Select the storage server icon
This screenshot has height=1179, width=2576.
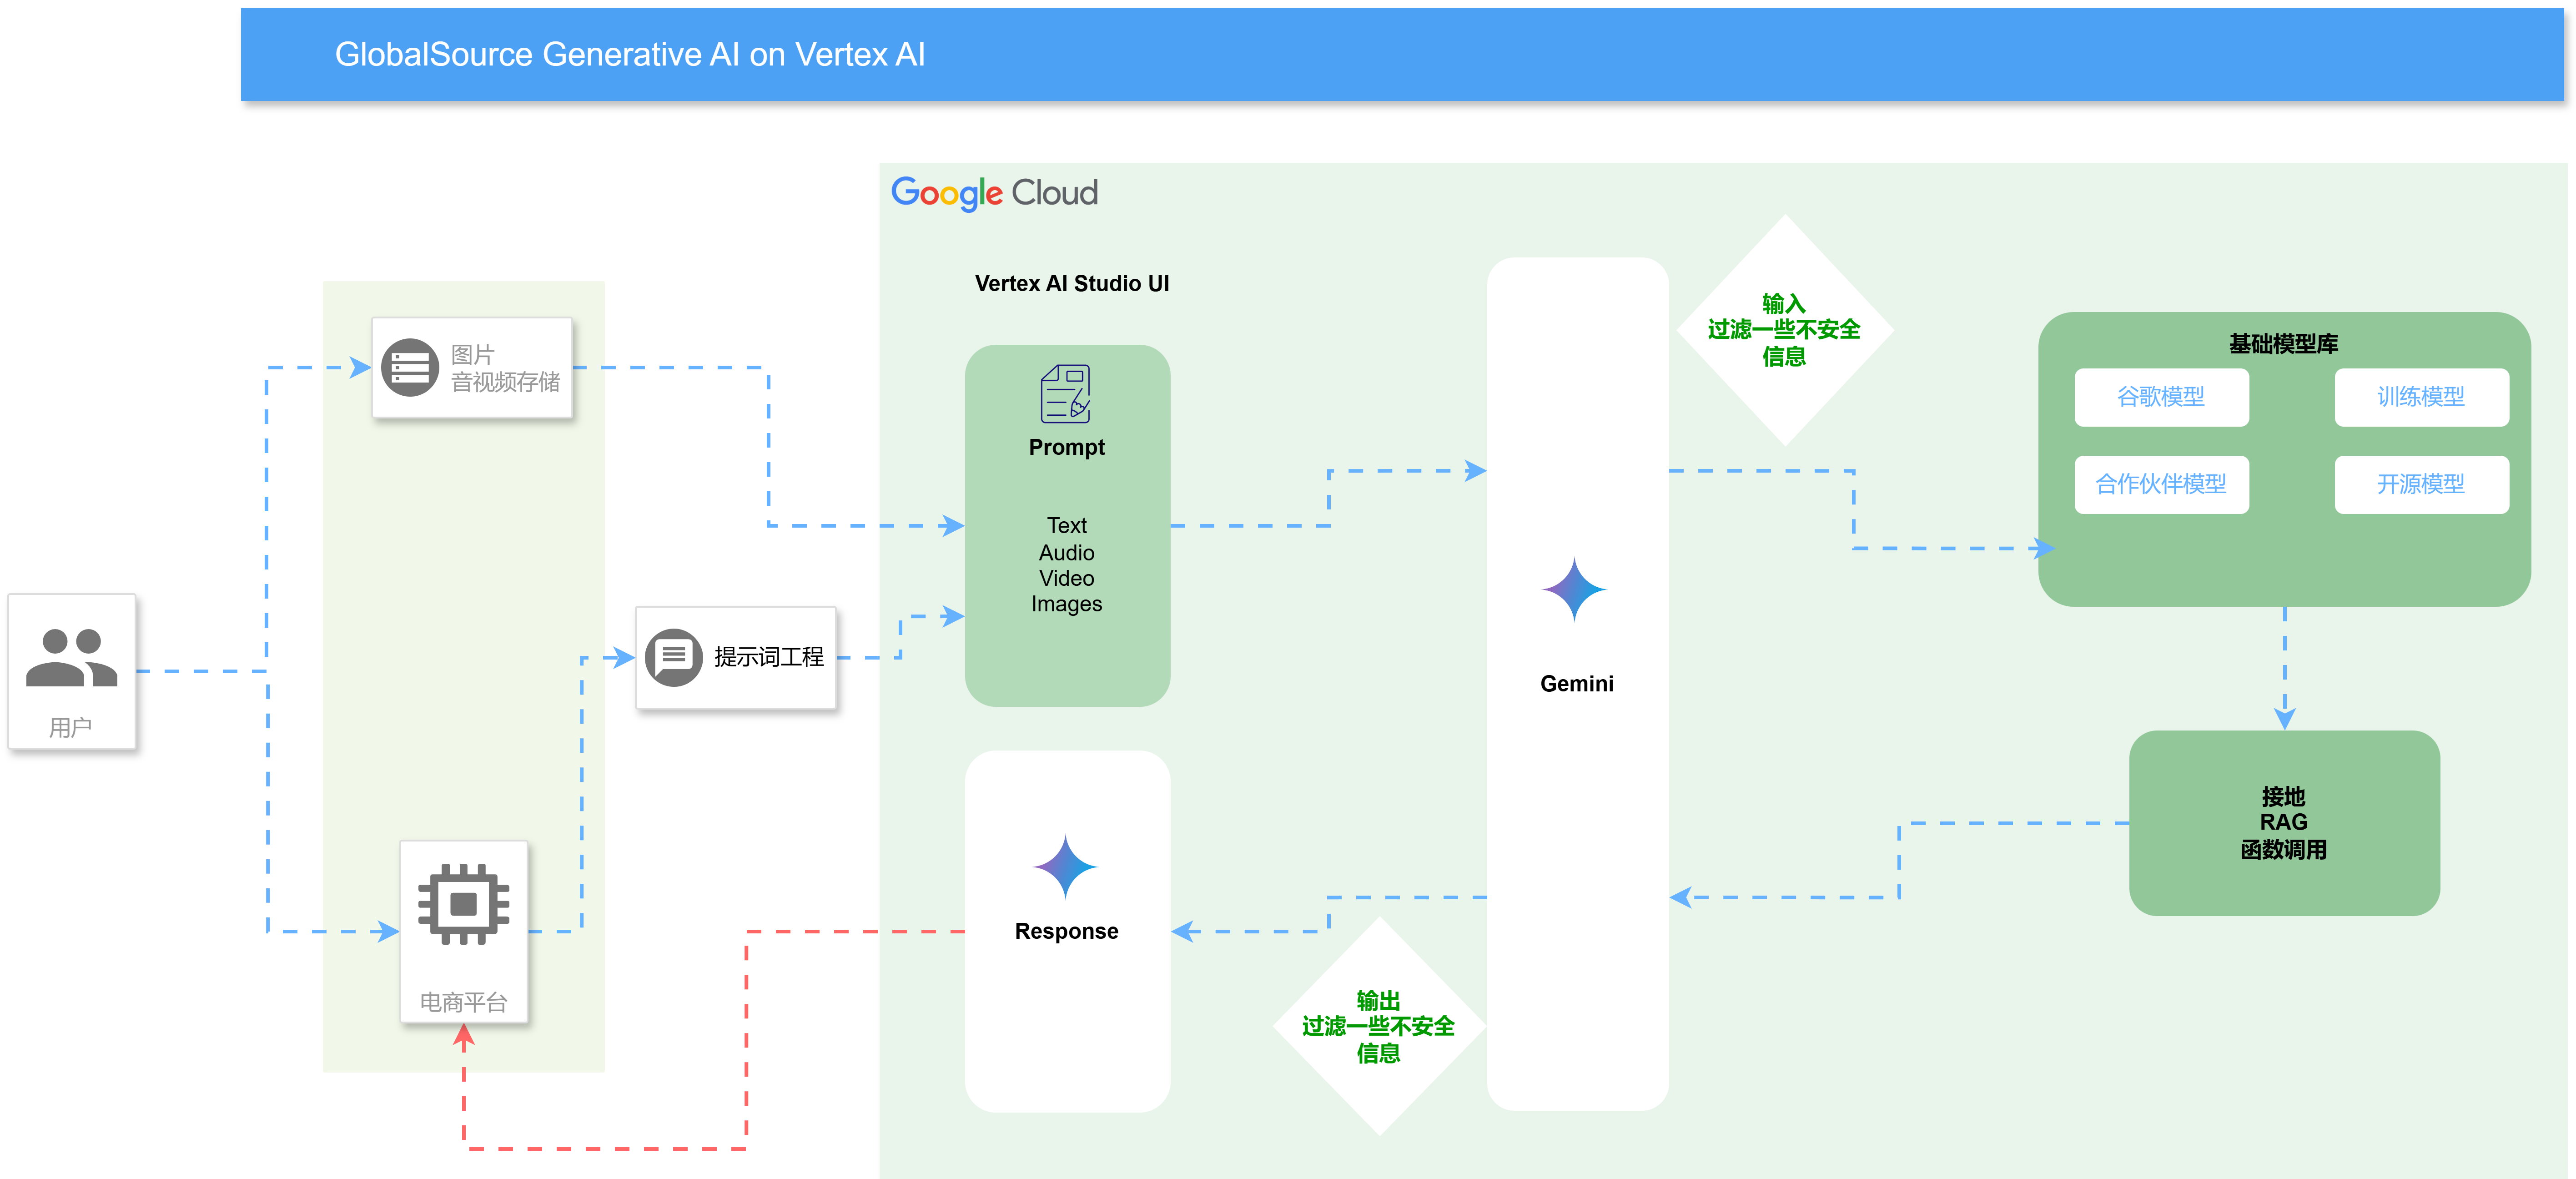(x=410, y=367)
